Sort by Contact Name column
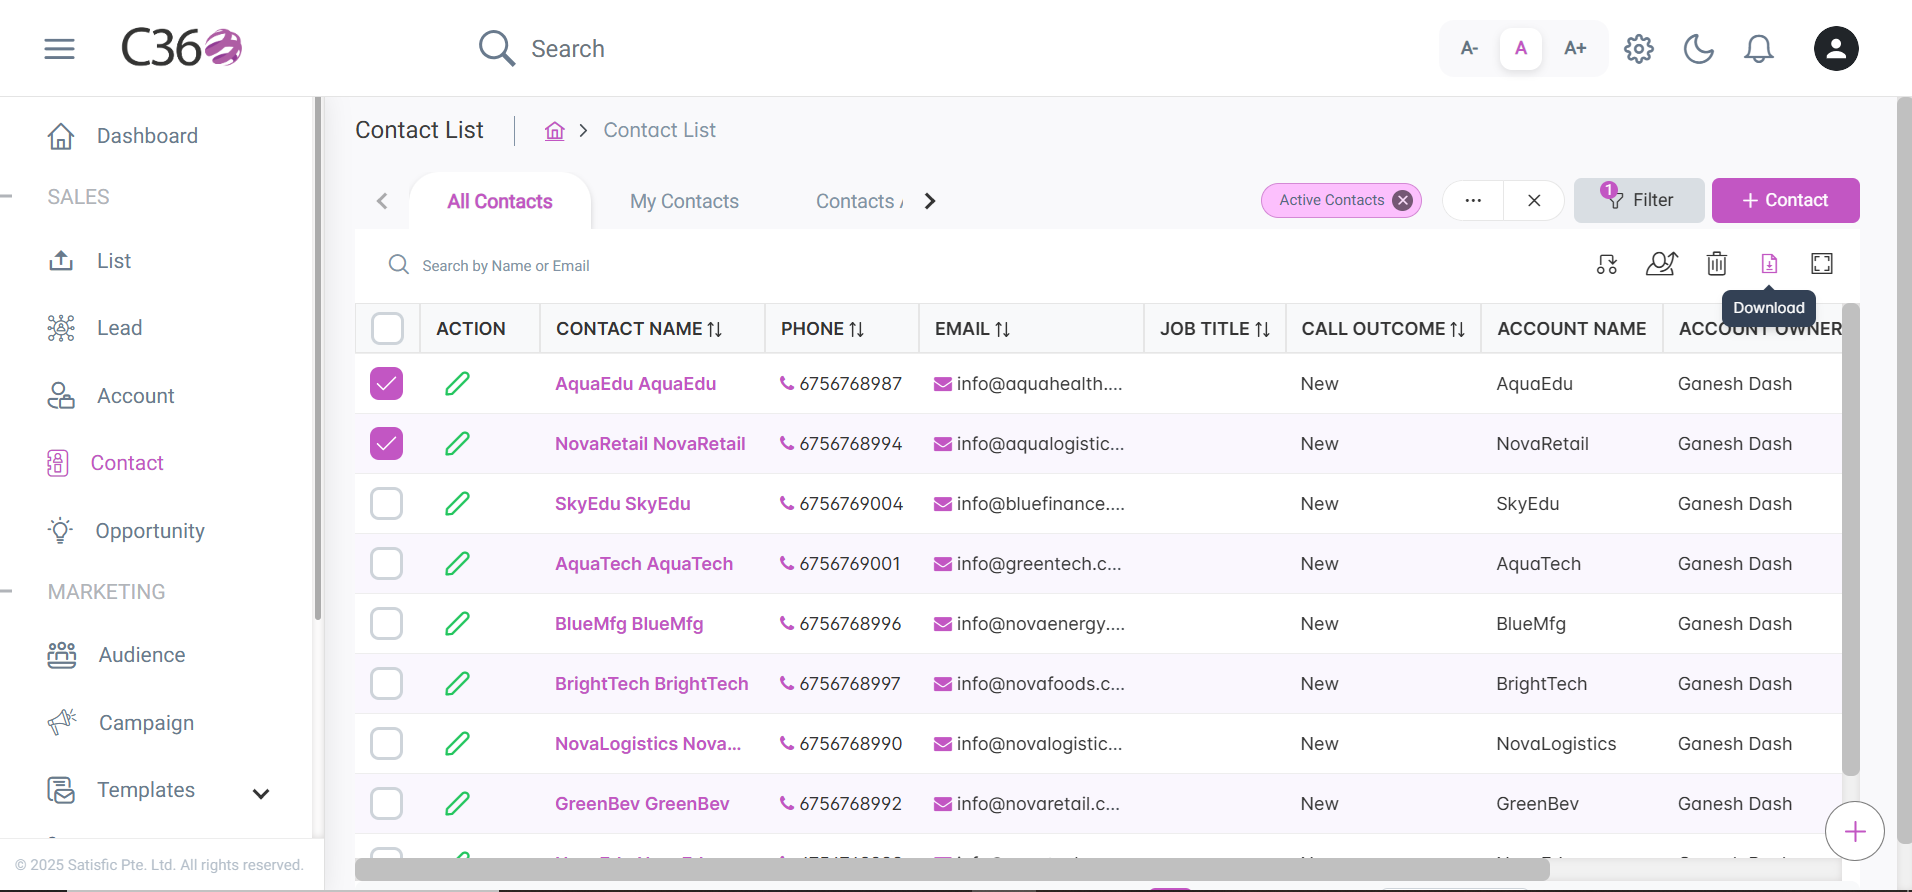 click(714, 329)
